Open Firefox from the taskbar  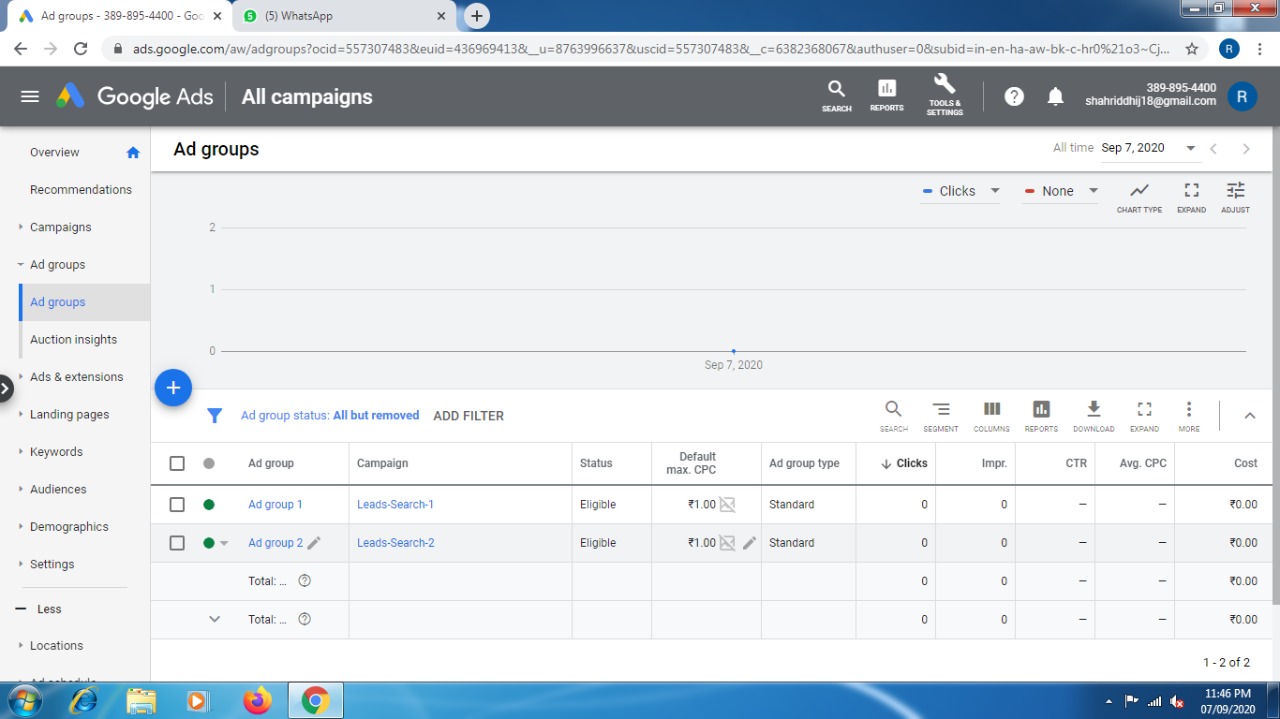coord(257,700)
